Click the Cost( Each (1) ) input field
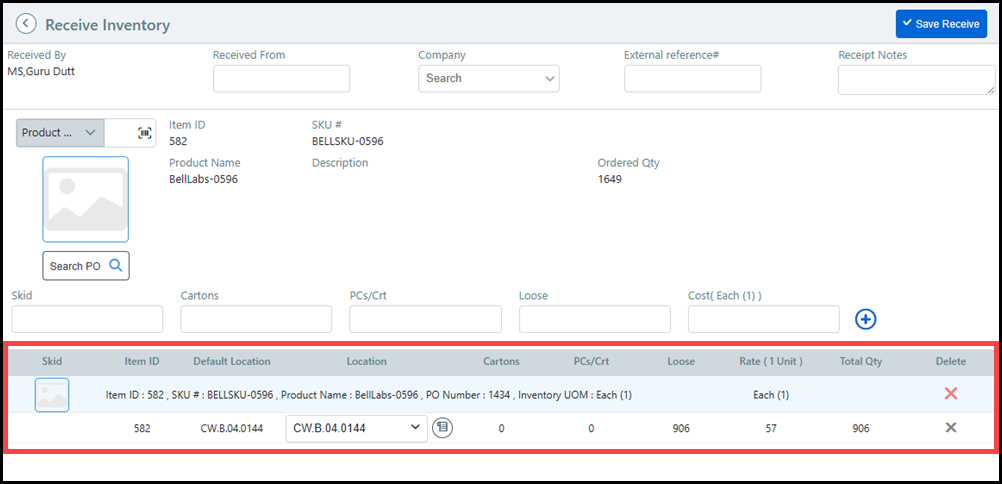Screen dimensions: 1002x484 (763, 319)
